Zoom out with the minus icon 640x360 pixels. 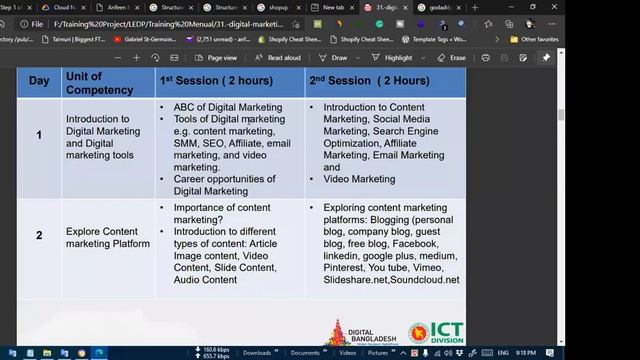118,58
